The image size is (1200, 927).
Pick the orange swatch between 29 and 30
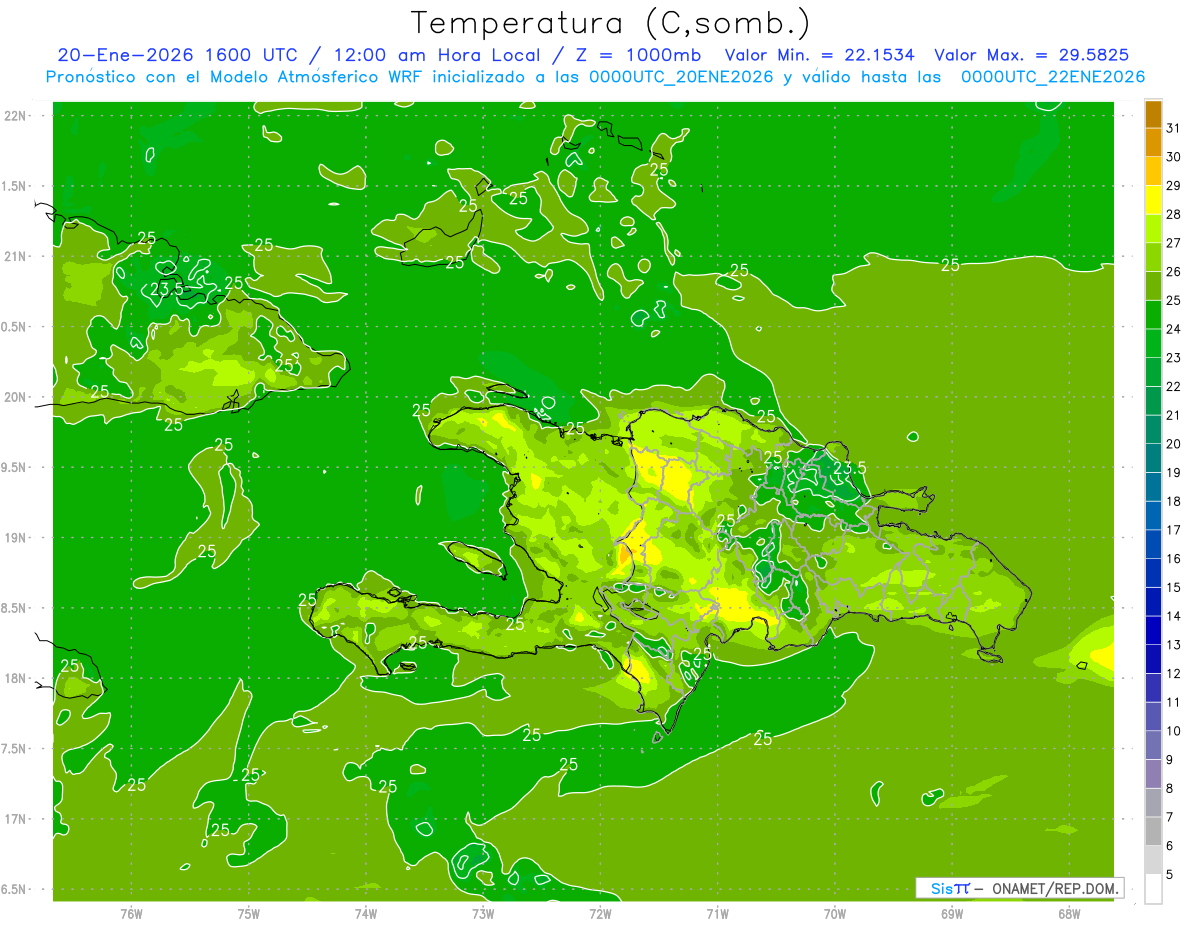click(1153, 172)
